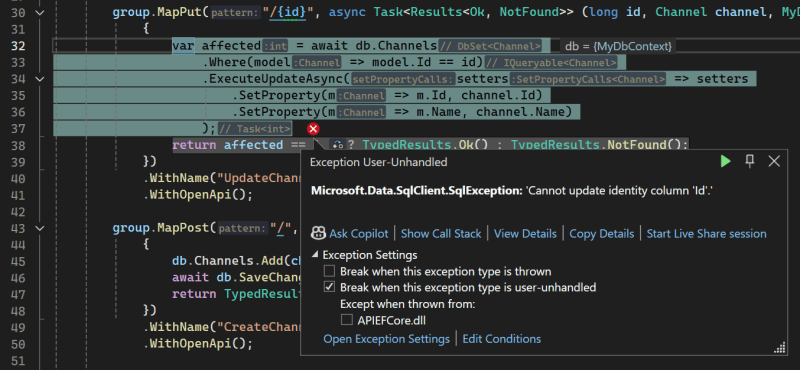The image size is (800, 370).
Task: Click the Exception User-Unhandled title
Action: coord(379,162)
